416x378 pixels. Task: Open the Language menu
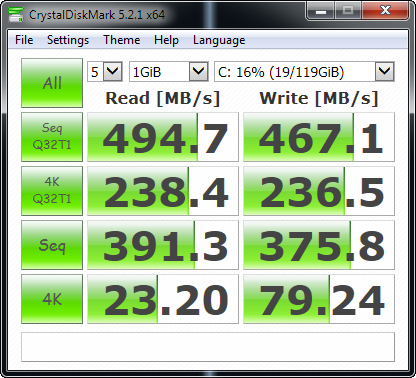click(219, 40)
